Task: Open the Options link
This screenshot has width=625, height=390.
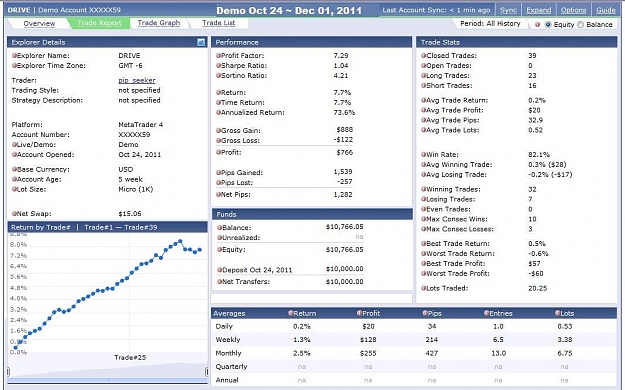Action: 573,10
